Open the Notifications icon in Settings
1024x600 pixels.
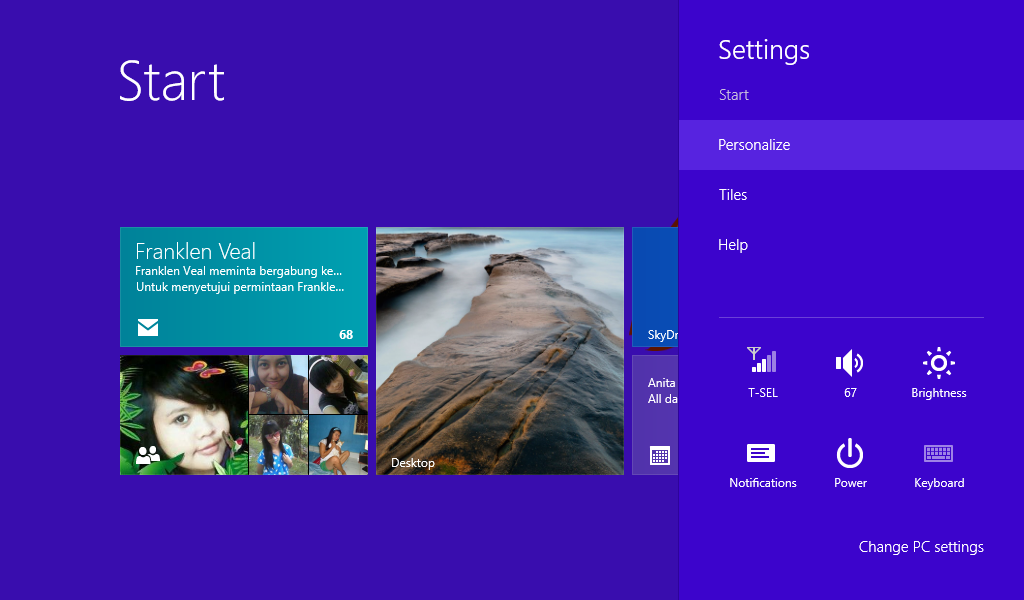point(761,452)
